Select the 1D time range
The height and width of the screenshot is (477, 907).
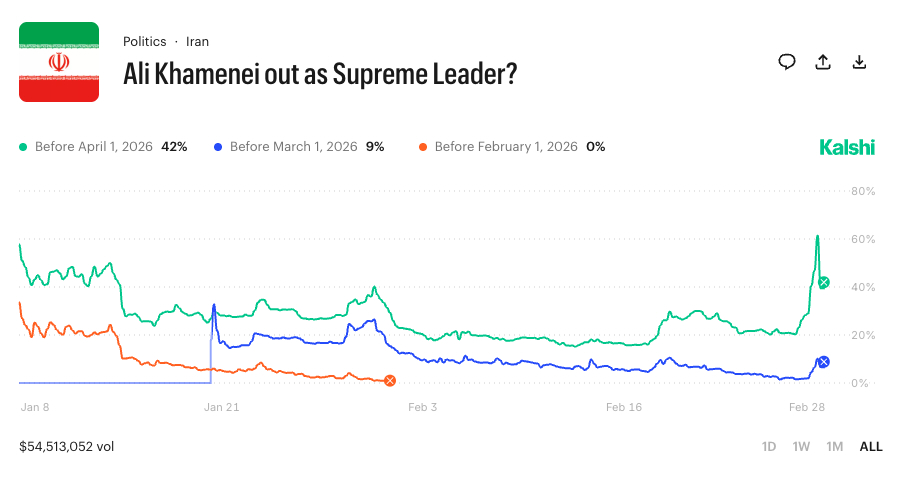pyautogui.click(x=769, y=446)
